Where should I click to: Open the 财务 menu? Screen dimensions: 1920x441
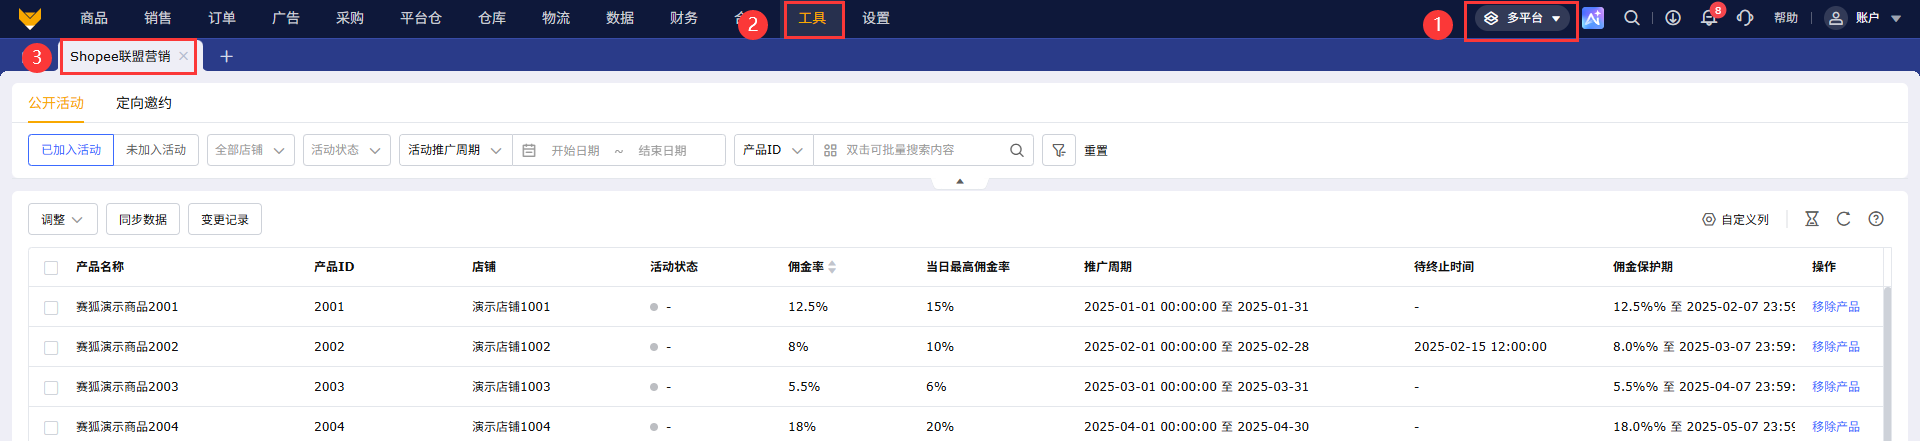pos(684,18)
